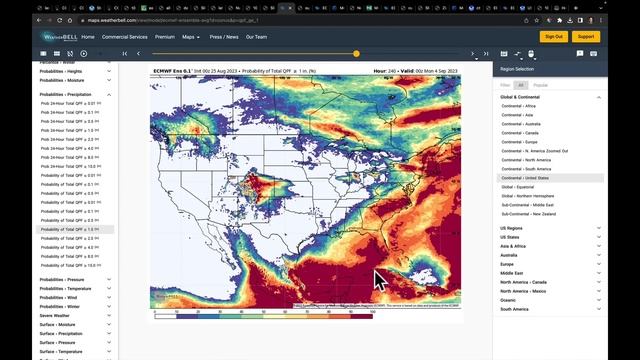Image resolution: width=640 pixels, height=360 pixels.
Task: Open the mouse interaction options icon
Action: (531, 53)
